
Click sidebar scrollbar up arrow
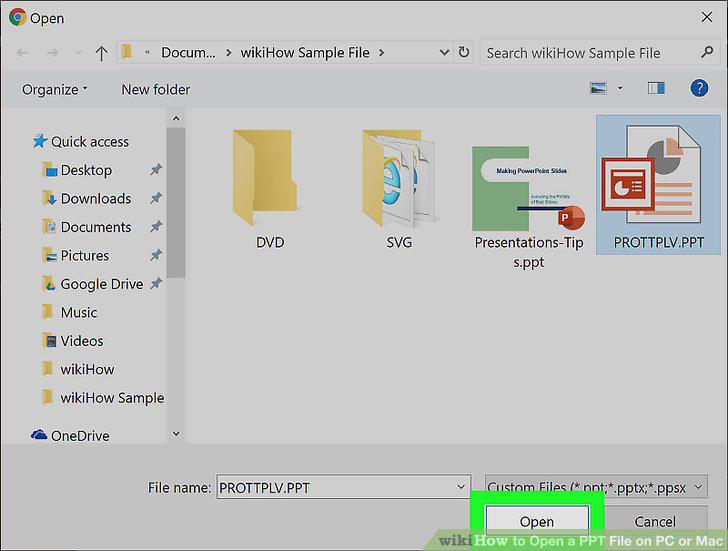click(x=176, y=119)
